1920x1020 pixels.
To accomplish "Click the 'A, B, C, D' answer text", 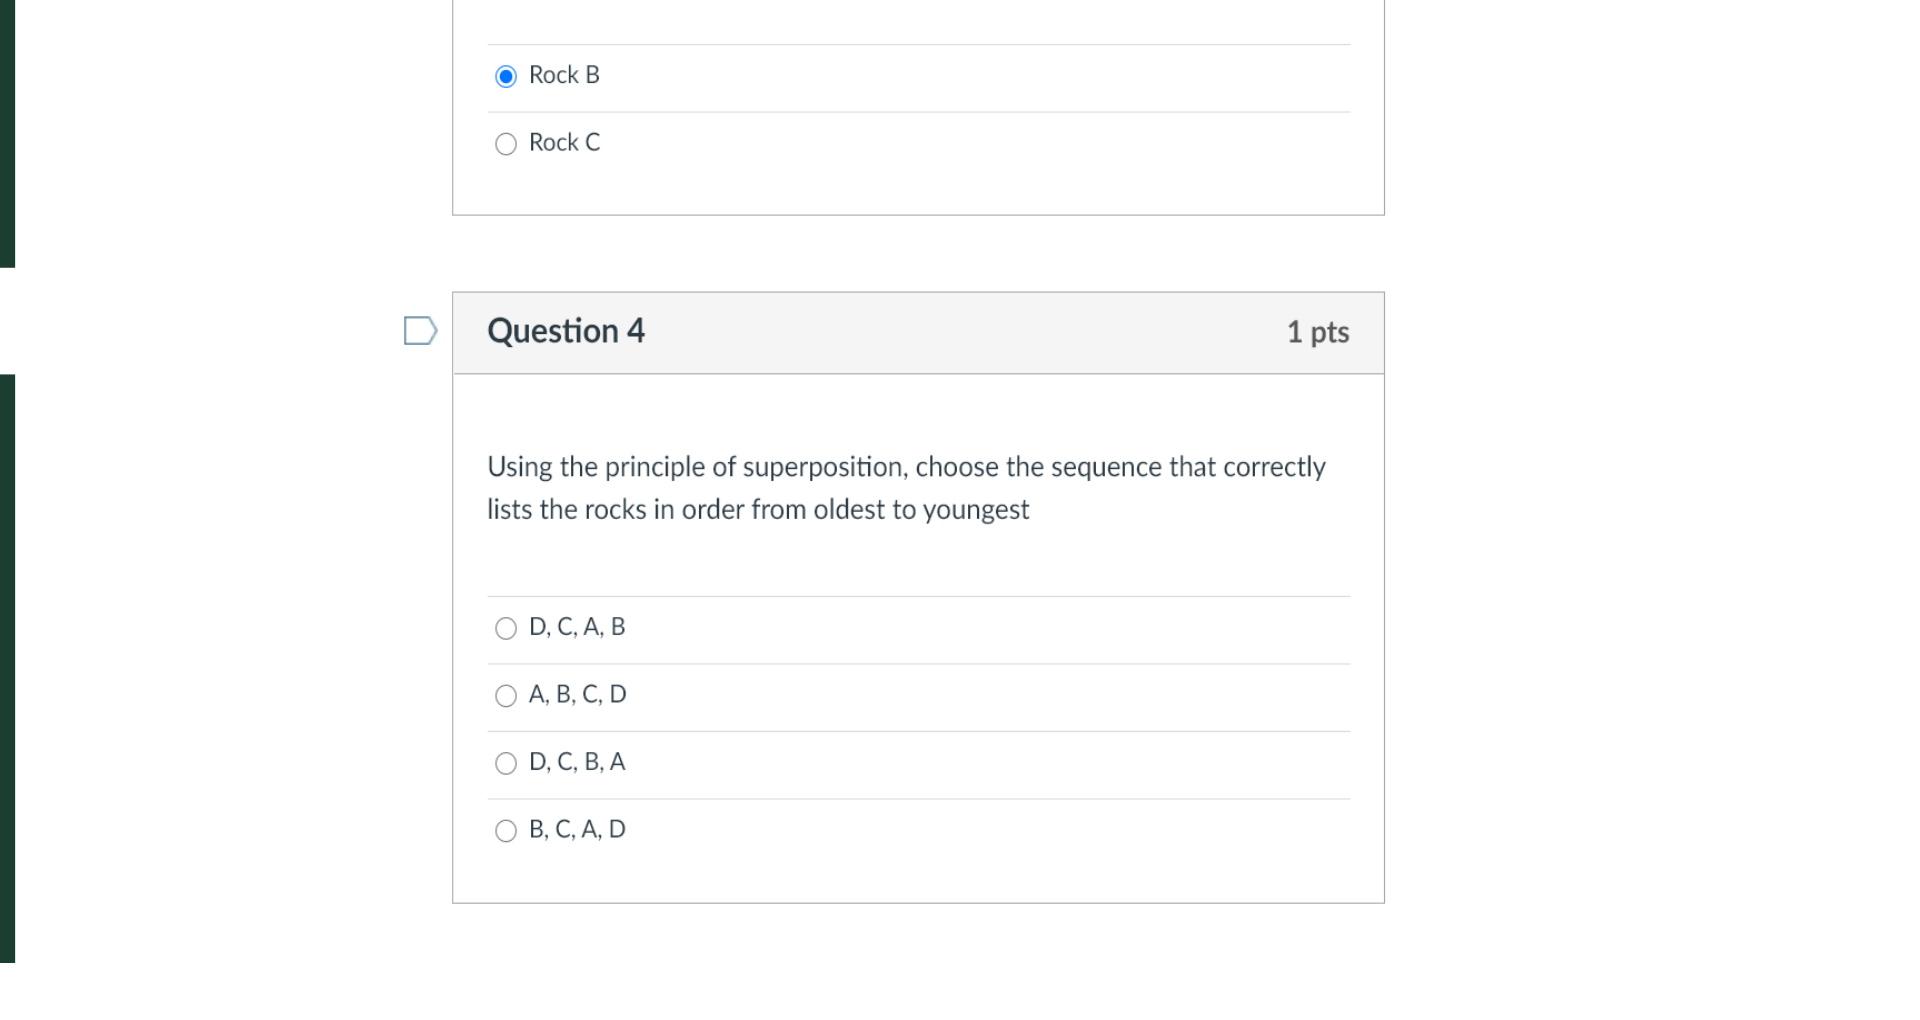I will (x=577, y=694).
